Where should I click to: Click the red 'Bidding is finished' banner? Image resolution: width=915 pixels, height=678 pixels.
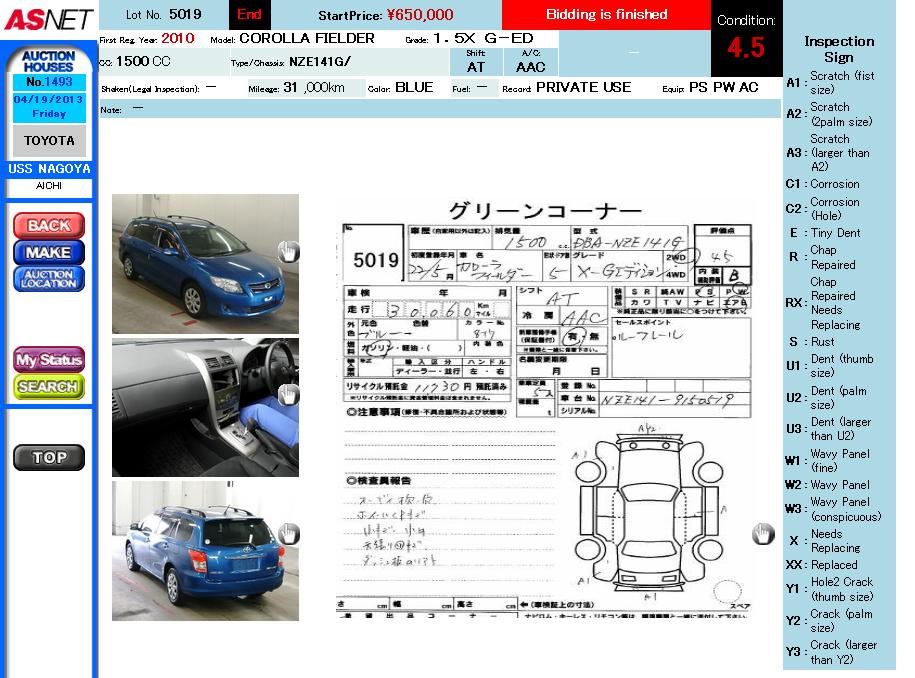(606, 15)
